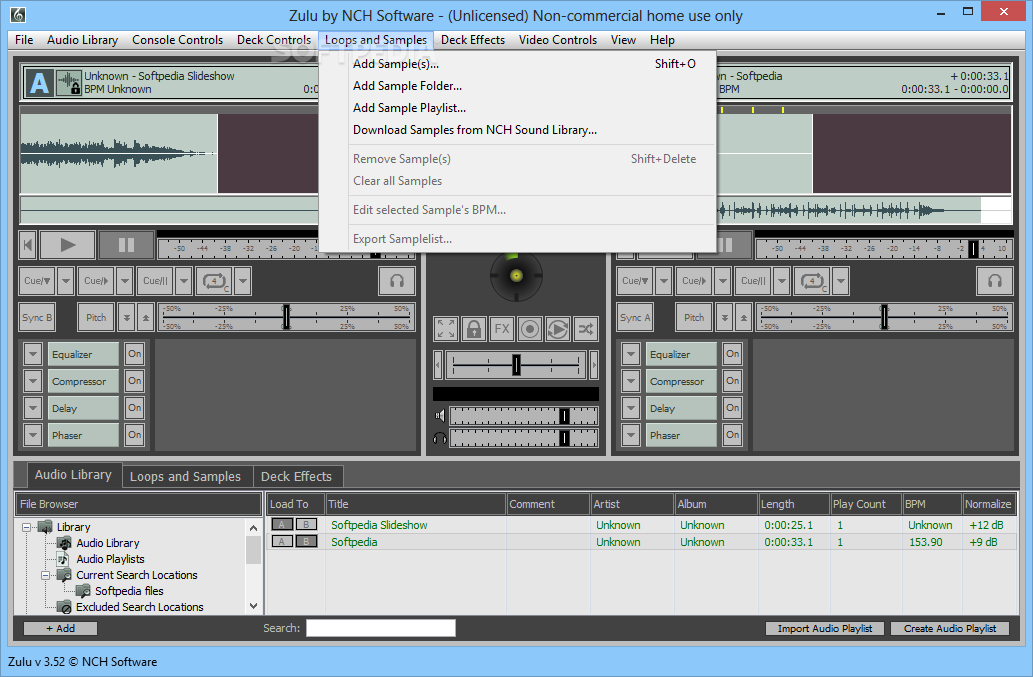Open loop options dropdown on Deck A

point(242,281)
